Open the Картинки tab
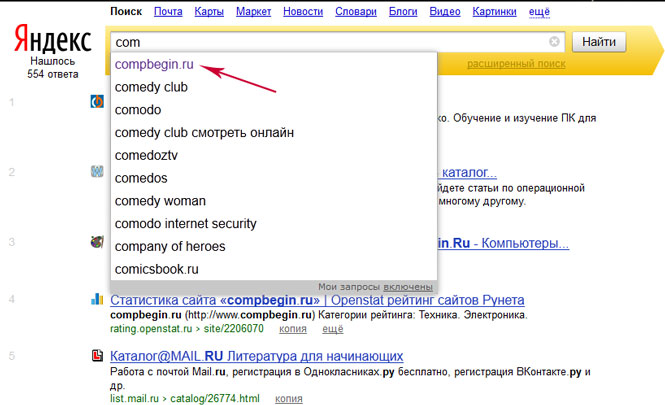This screenshot has height=405, width=665. coord(495,11)
